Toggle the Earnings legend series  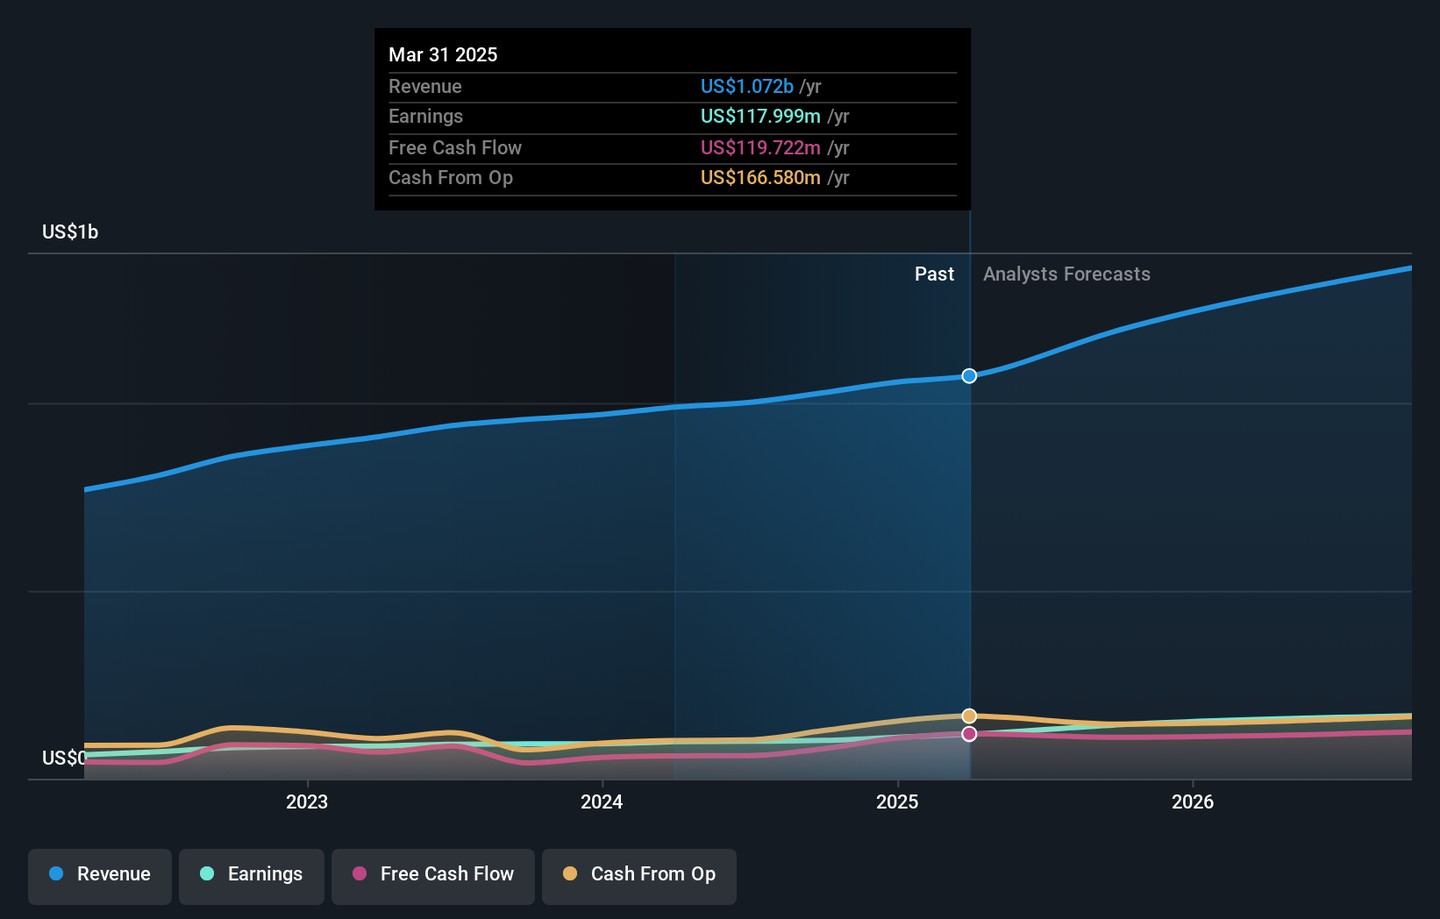[x=251, y=874]
